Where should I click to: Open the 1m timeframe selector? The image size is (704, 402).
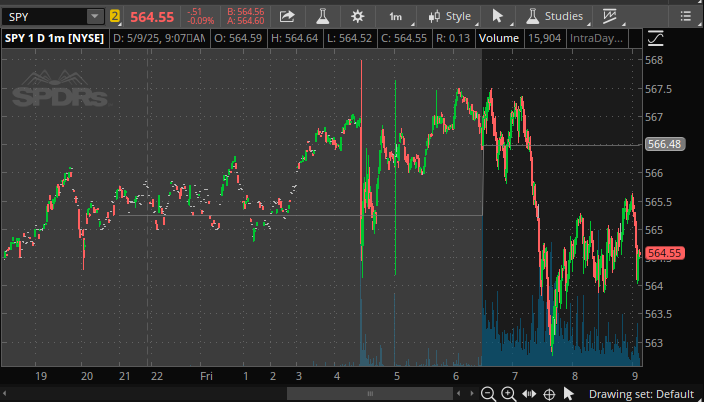(x=396, y=17)
